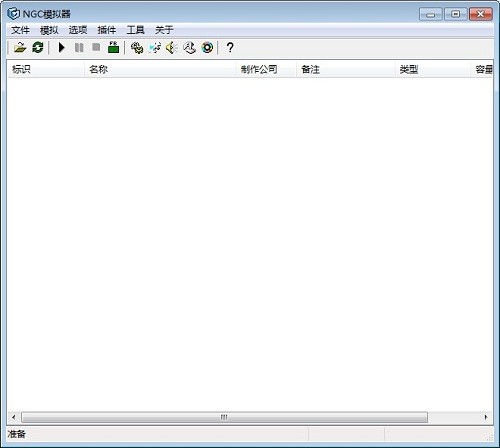
Task: Stop the emulation
Action: pos(96,47)
